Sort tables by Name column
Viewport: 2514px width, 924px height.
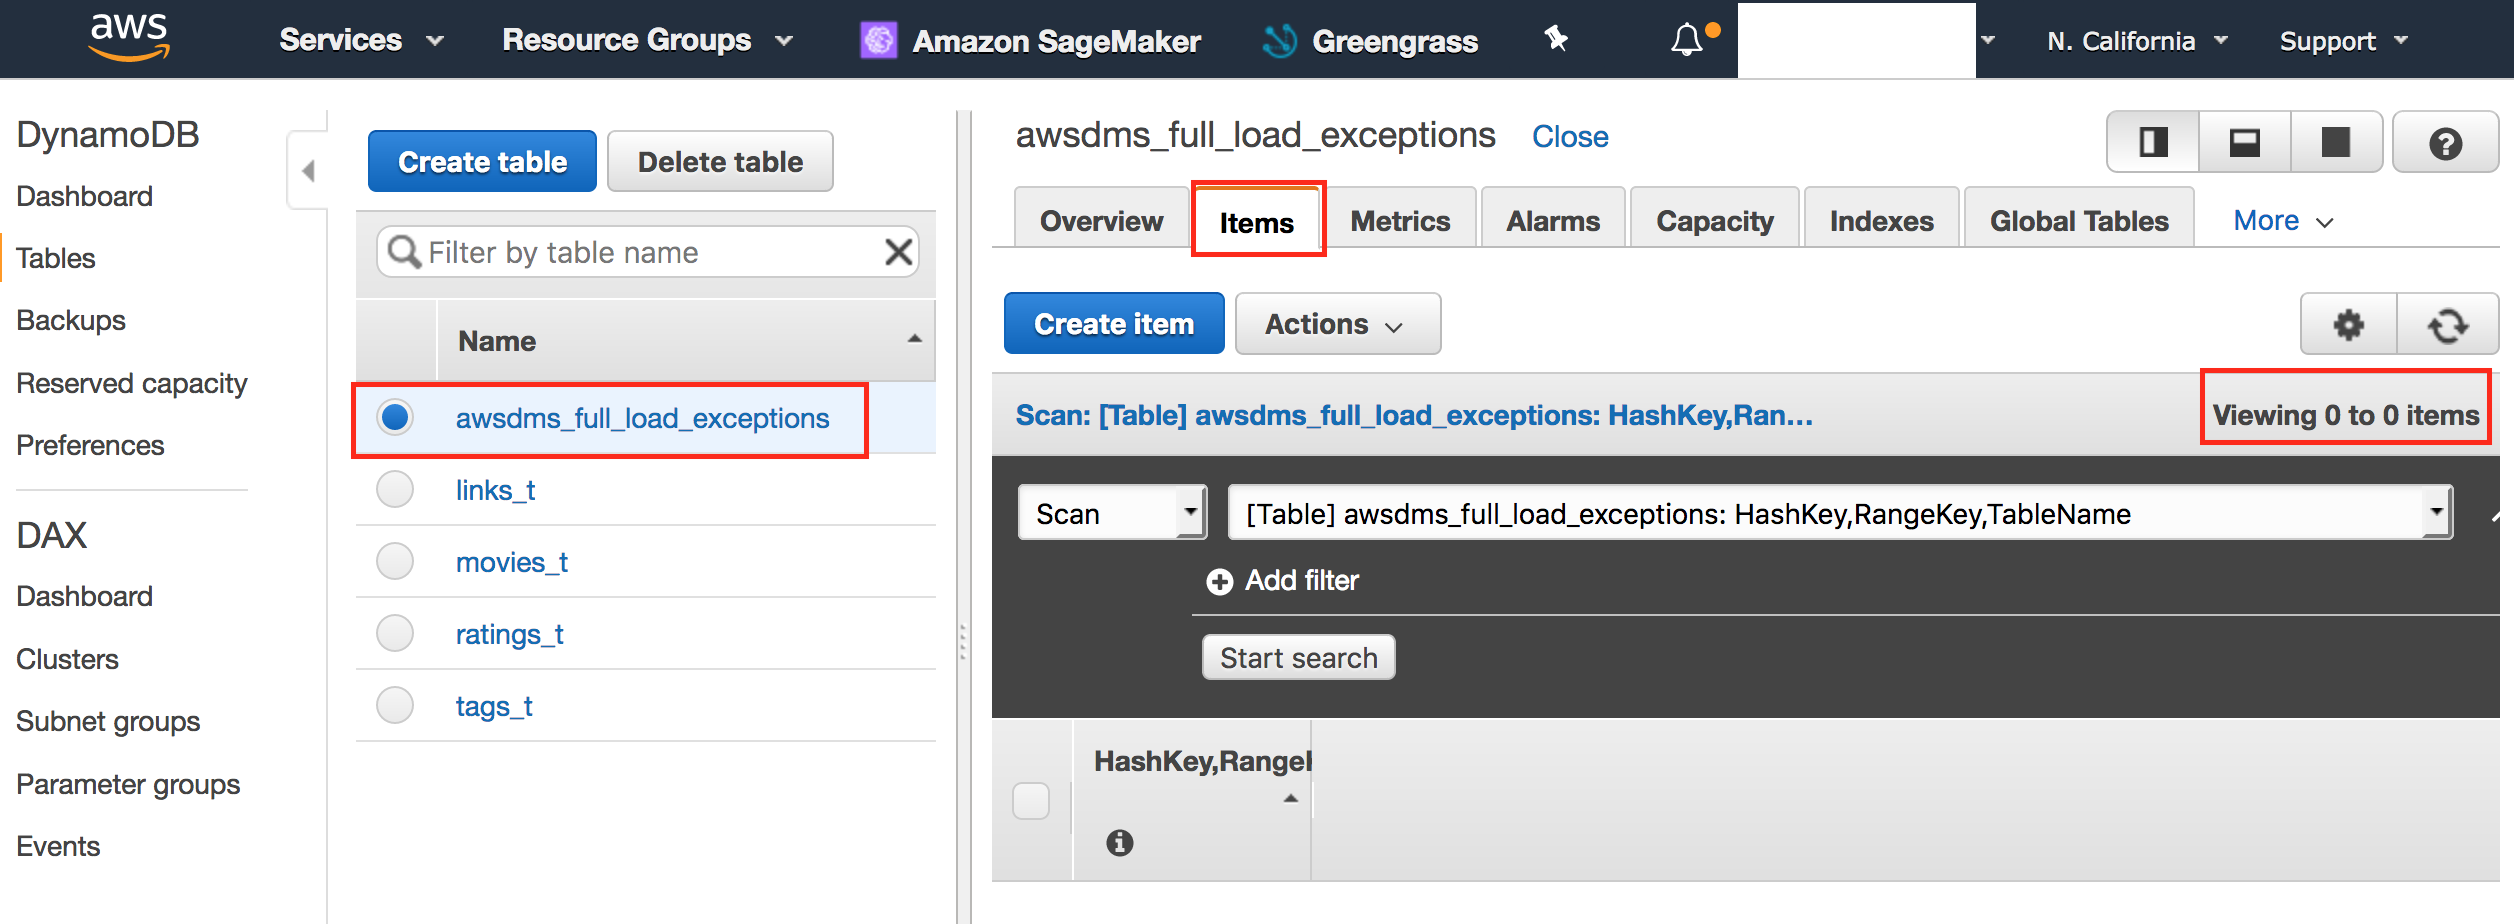click(x=686, y=341)
